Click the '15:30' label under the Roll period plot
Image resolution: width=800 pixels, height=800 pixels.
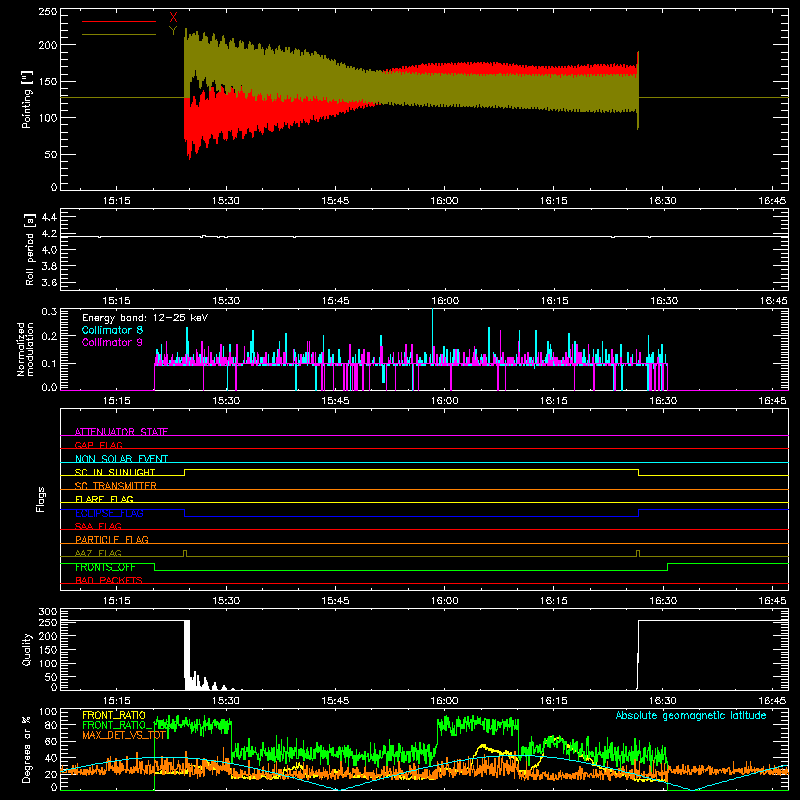pyautogui.click(x=226, y=301)
